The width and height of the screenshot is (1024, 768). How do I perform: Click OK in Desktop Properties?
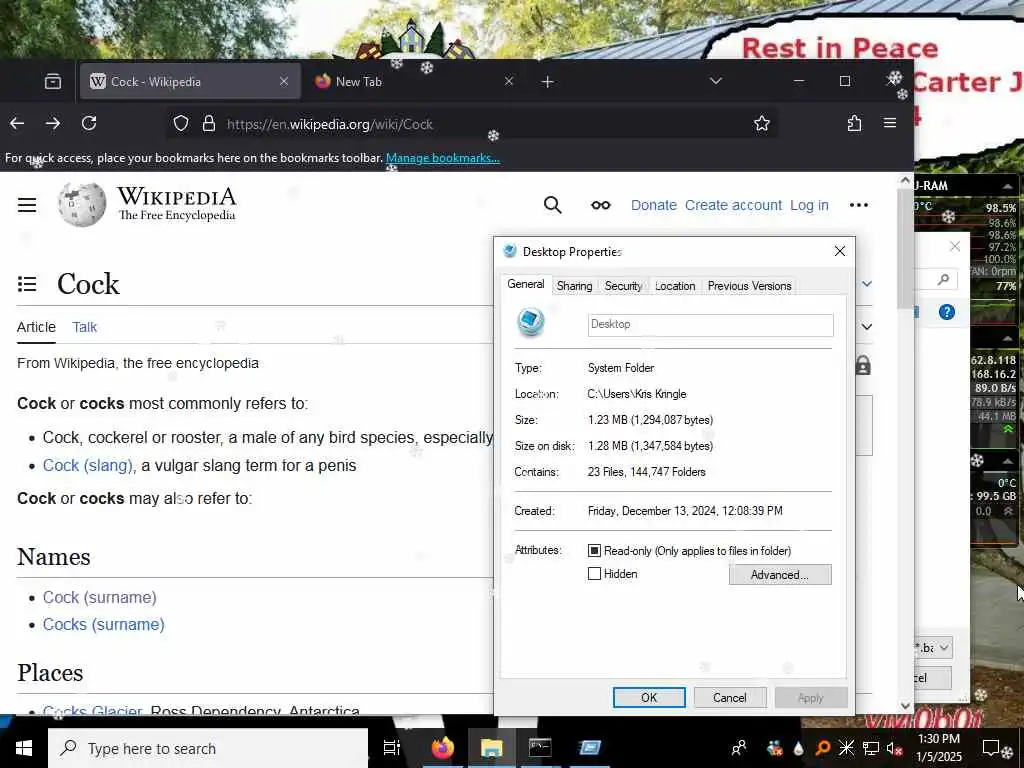[x=649, y=697]
